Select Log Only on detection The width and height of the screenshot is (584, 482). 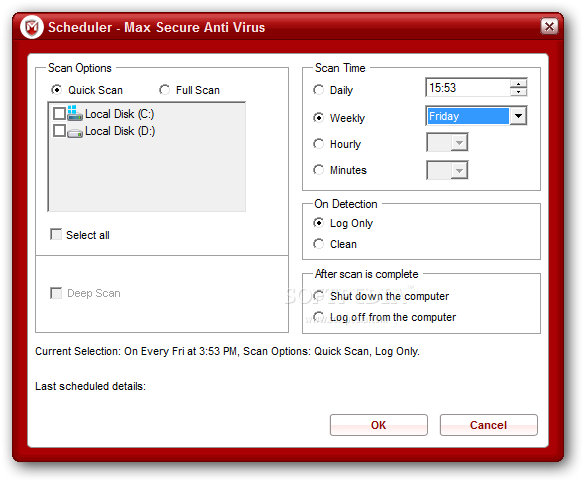[318, 223]
